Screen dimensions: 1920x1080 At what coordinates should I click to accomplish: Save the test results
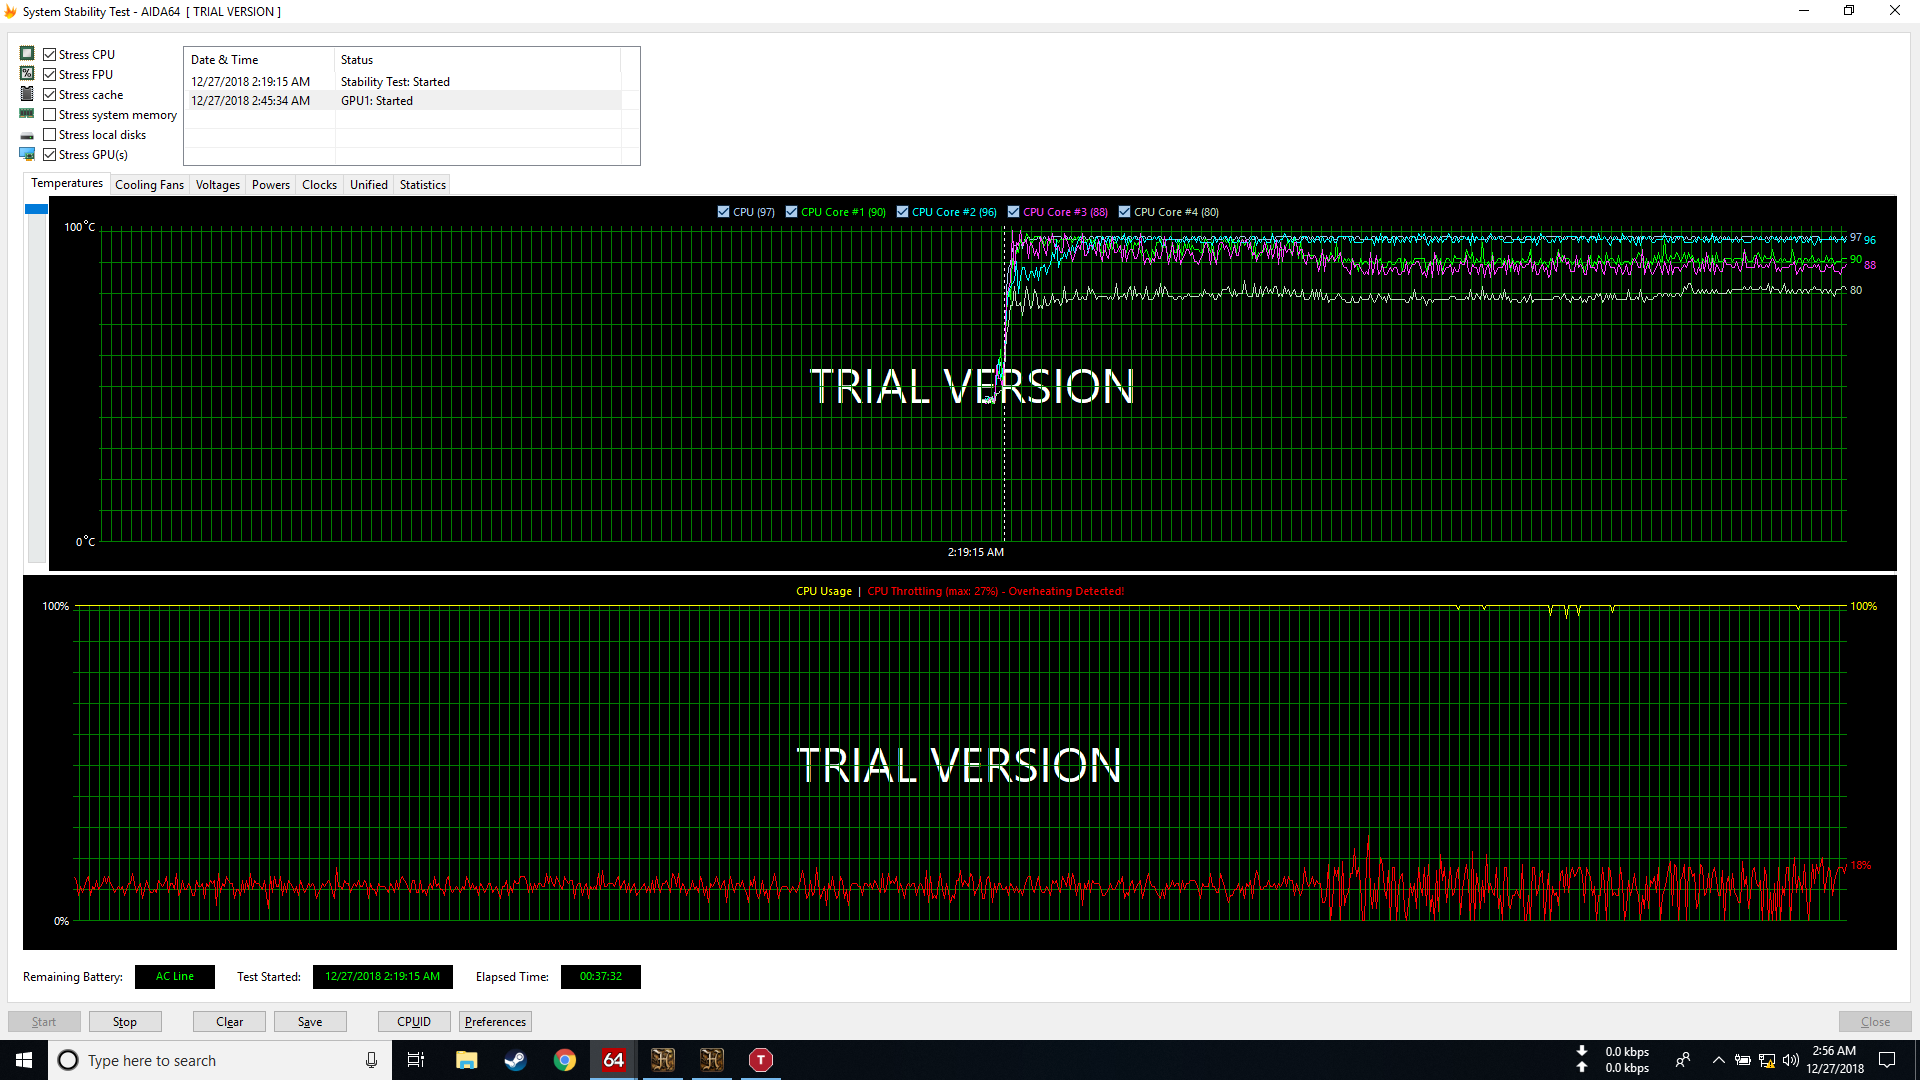(310, 1022)
